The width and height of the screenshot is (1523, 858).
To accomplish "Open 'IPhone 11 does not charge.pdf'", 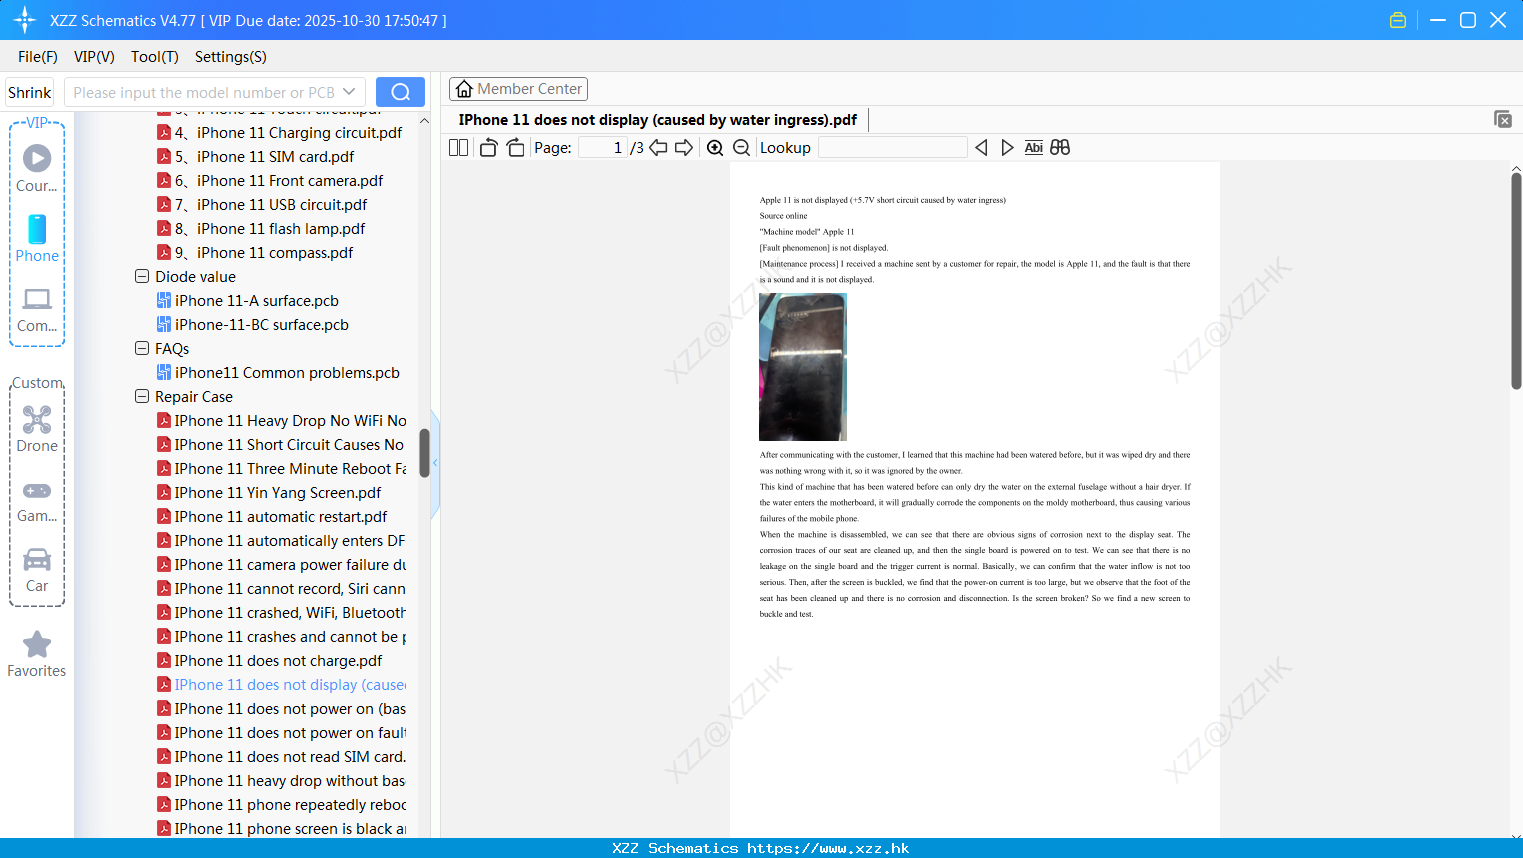I will click(270, 660).
